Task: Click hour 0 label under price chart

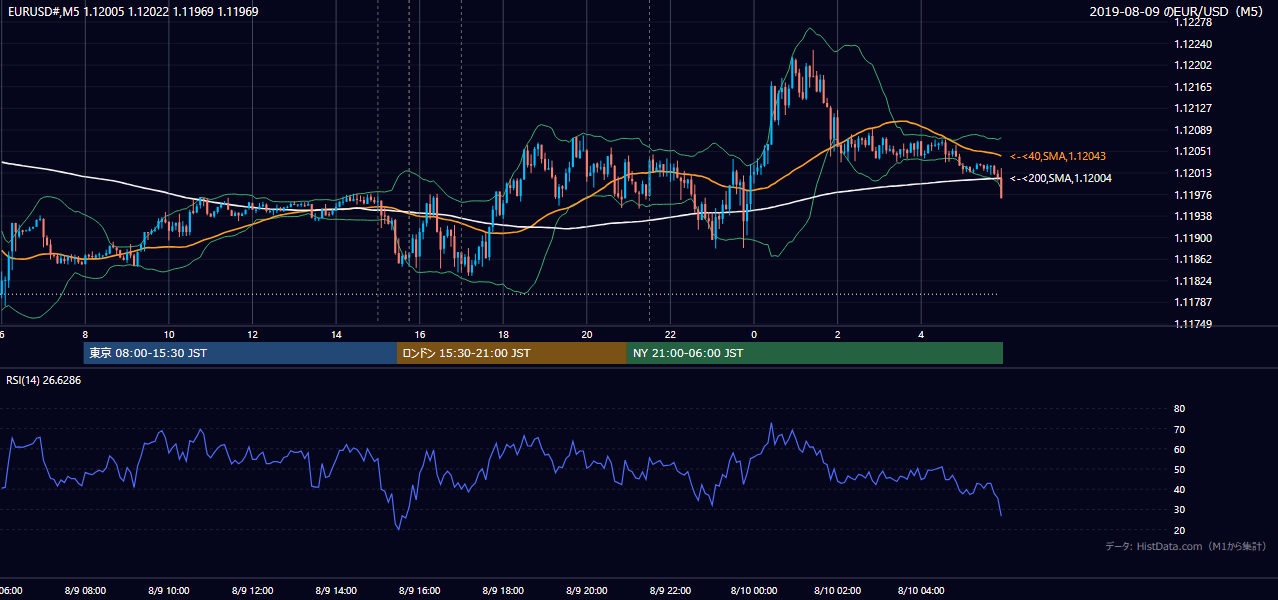Action: coord(753,335)
